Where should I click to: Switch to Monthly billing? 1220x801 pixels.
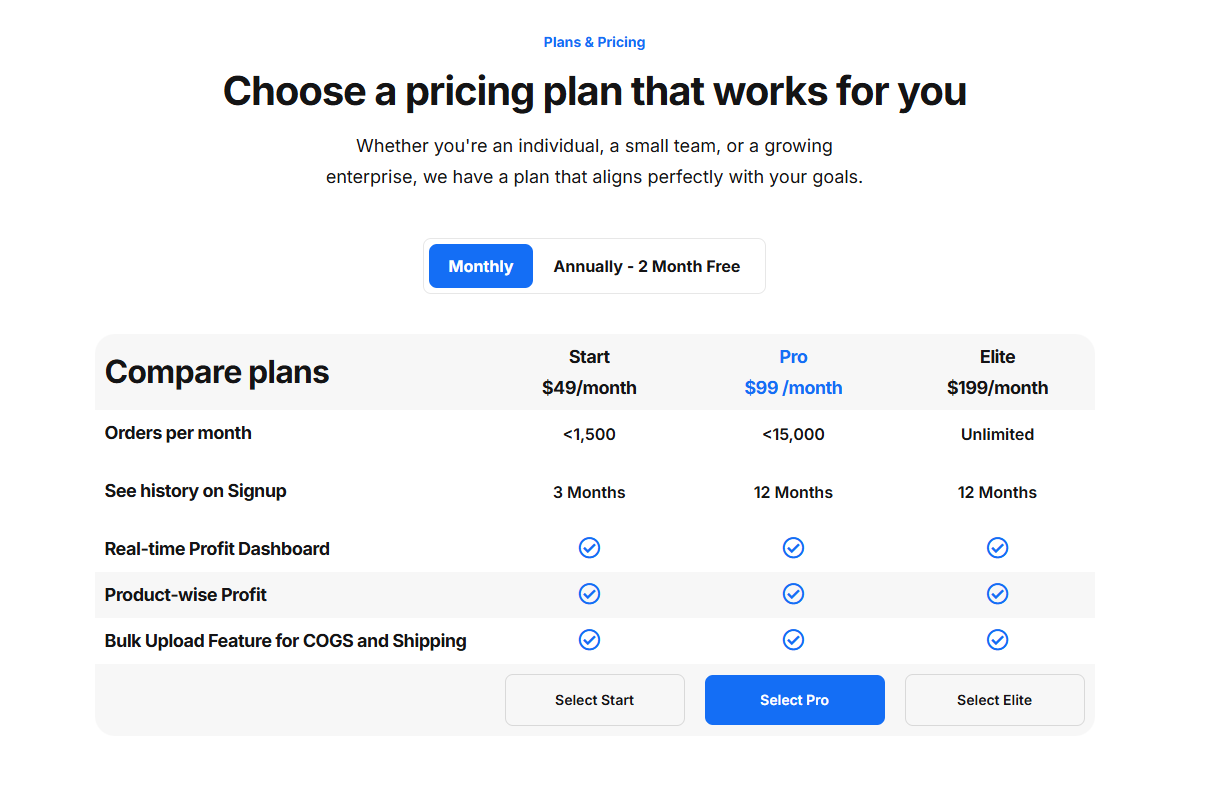pyautogui.click(x=481, y=266)
